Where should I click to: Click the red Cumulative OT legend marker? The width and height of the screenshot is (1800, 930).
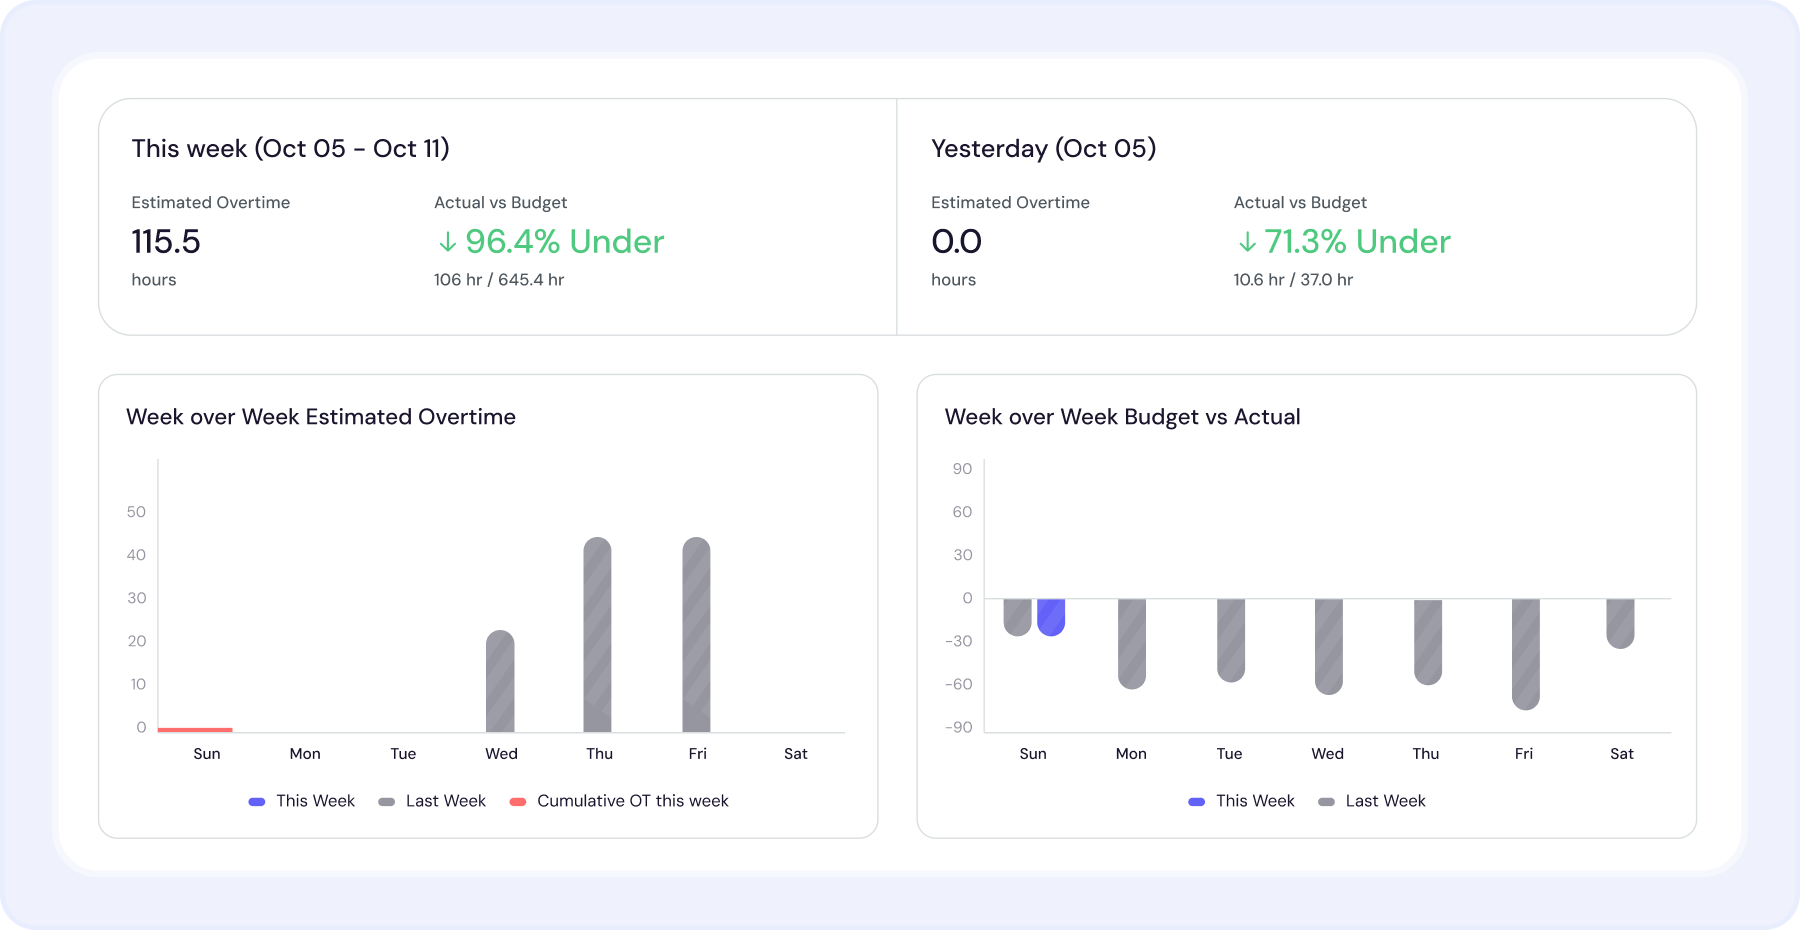(516, 800)
